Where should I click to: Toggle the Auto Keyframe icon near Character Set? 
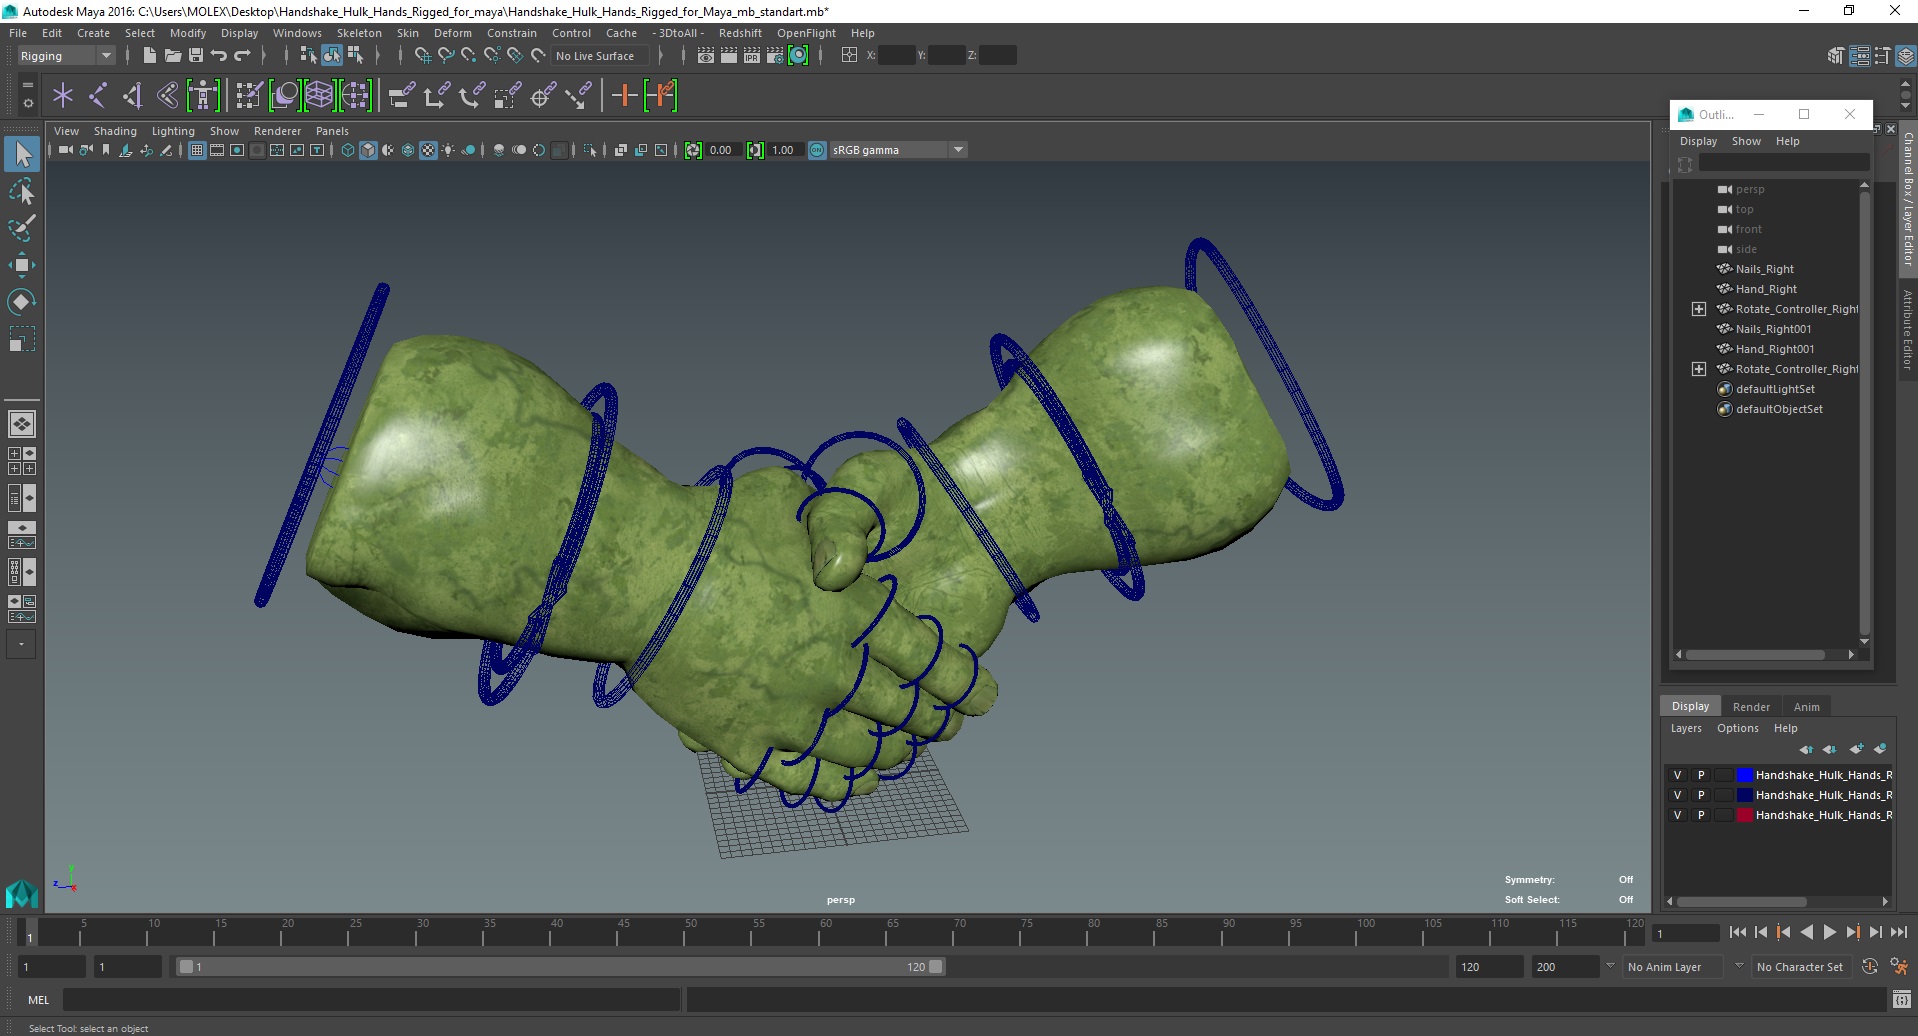tap(1870, 967)
